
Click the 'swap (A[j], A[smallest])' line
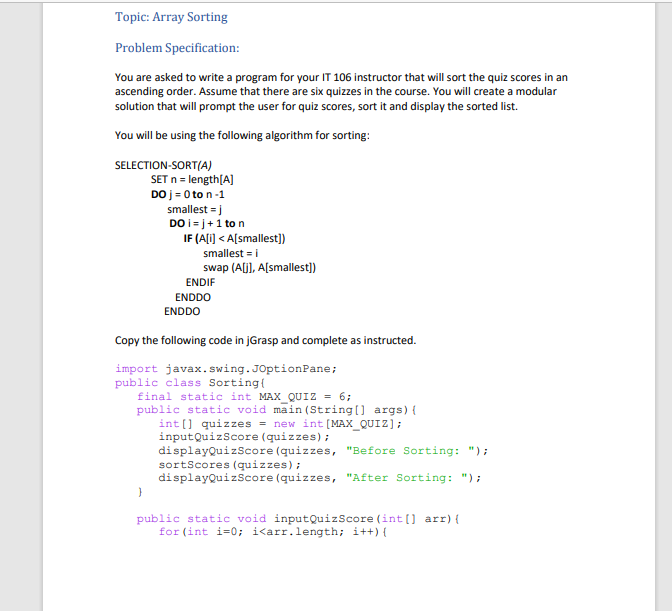coord(259,268)
